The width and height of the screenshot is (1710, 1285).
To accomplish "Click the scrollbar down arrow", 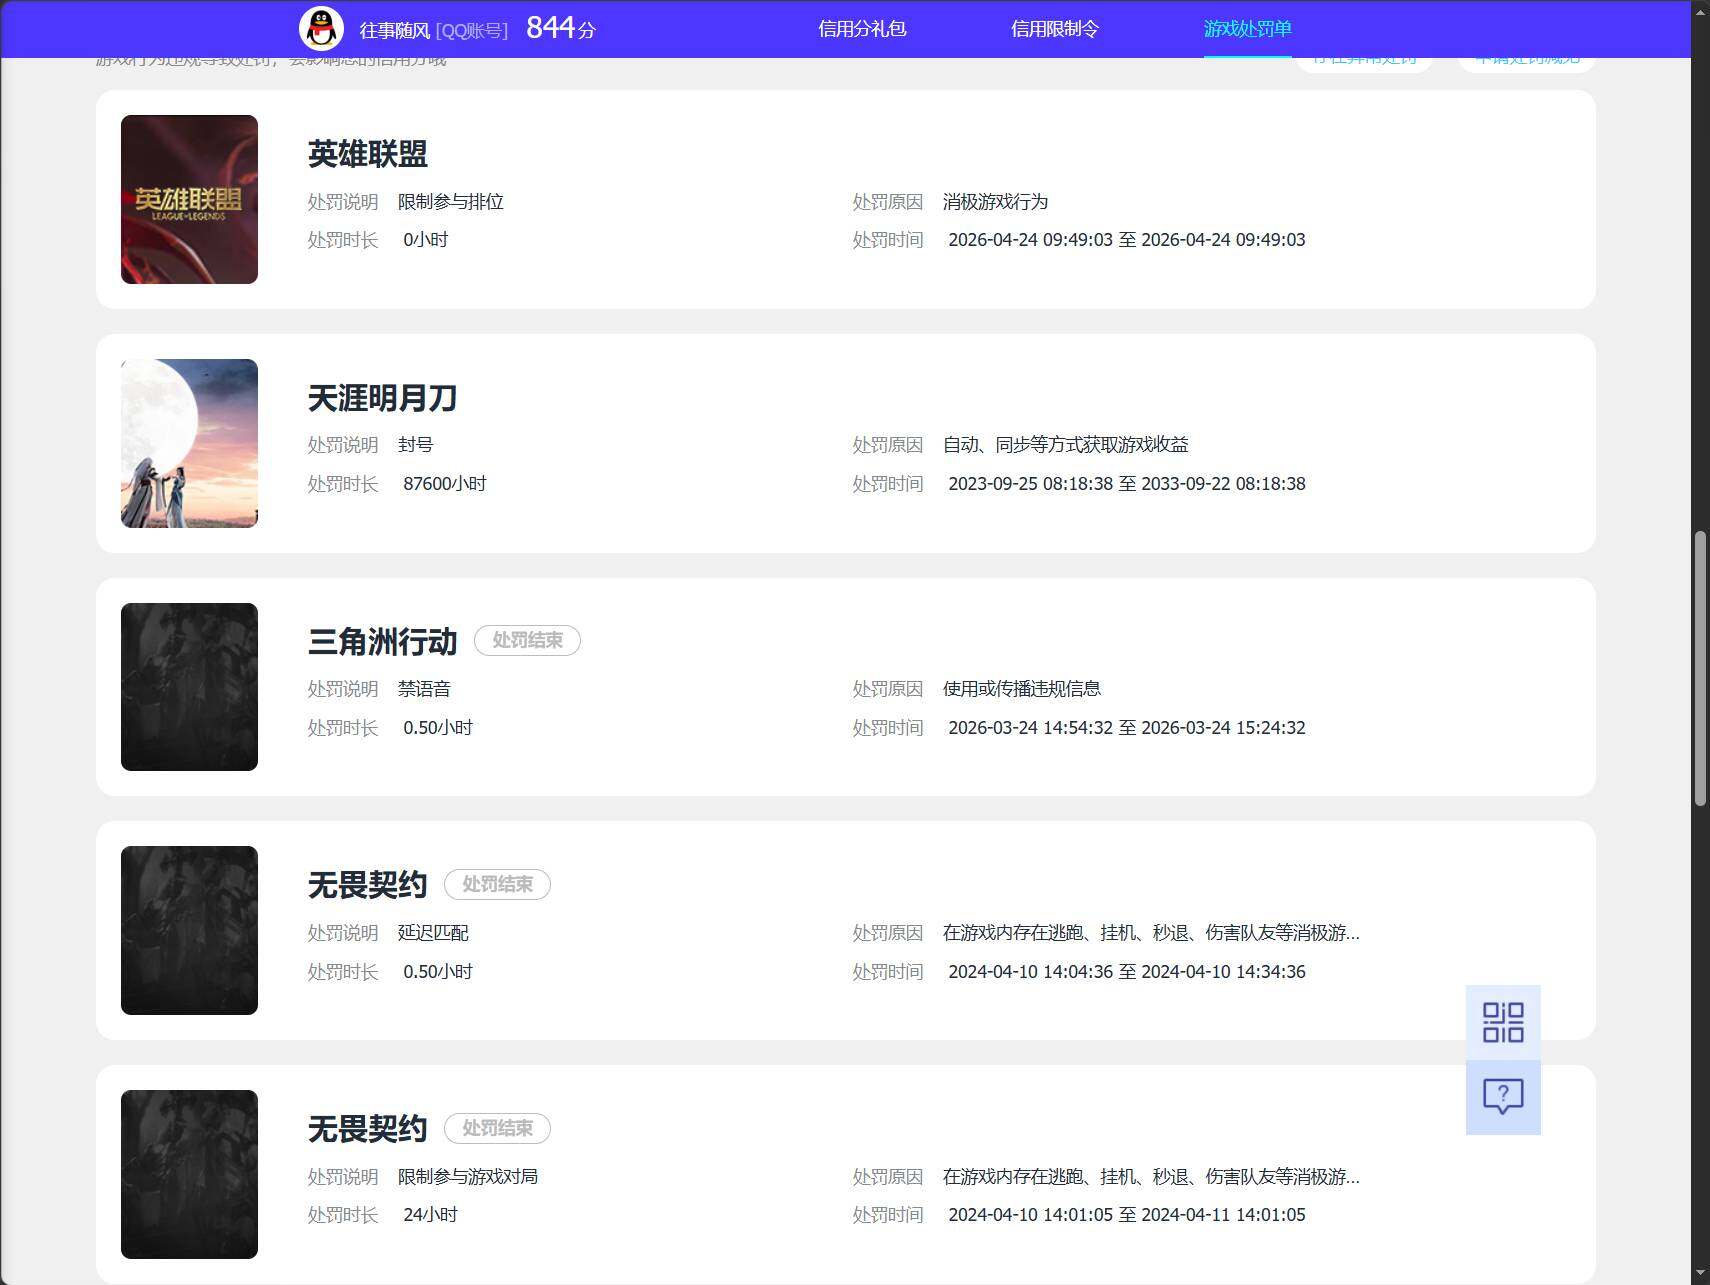I will click(x=1700, y=1275).
